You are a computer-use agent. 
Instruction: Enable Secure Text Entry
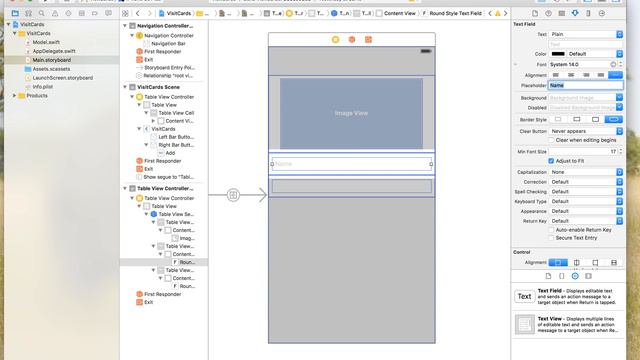pos(551,238)
